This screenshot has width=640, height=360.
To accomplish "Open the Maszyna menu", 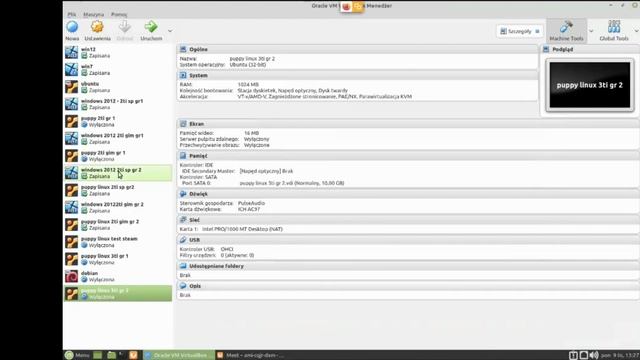I will (x=93, y=14).
